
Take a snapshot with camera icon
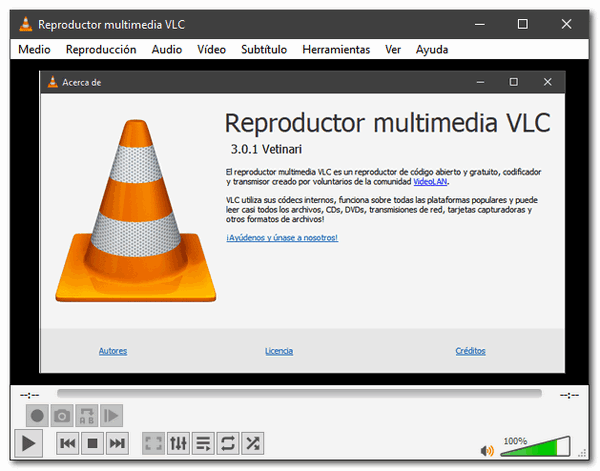(62, 416)
